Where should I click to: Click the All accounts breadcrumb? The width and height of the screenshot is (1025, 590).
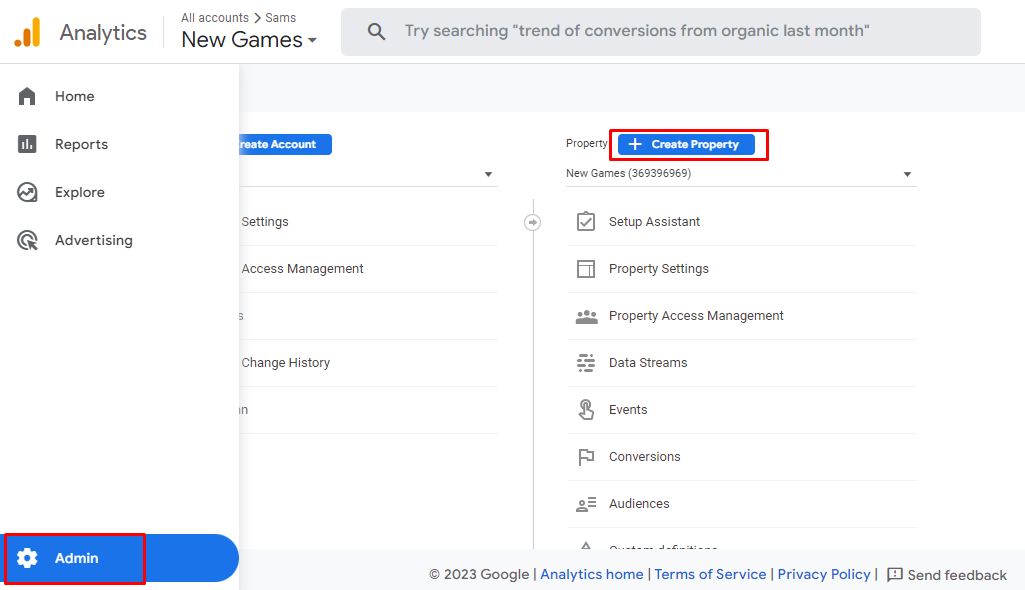214,18
